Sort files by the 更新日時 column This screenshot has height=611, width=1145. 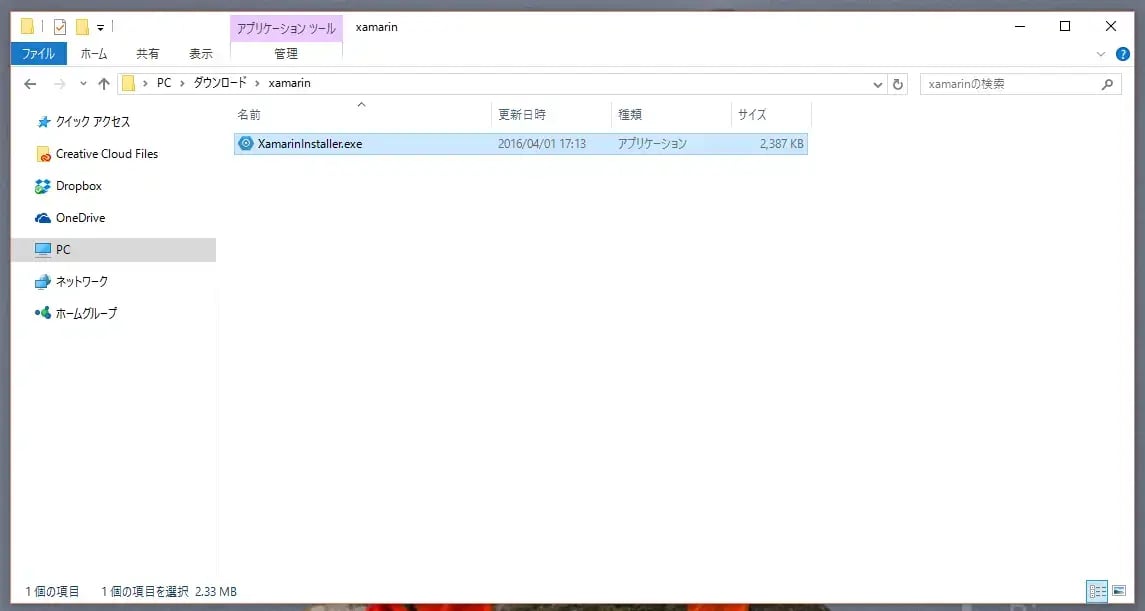tap(551, 115)
